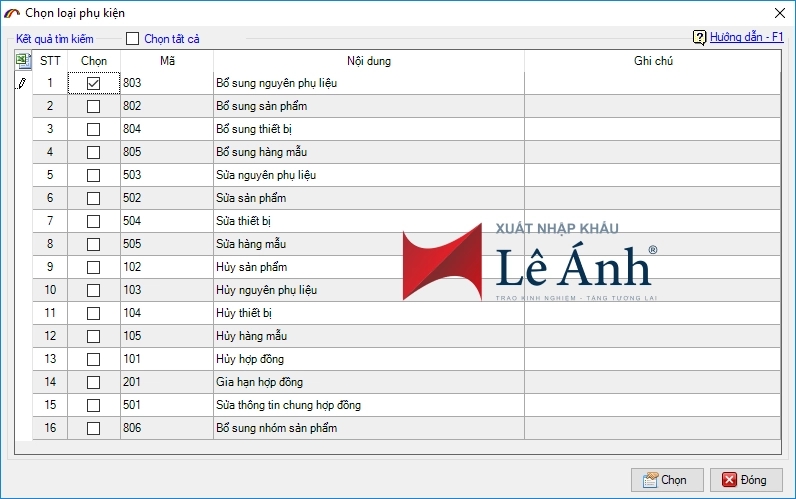Screen dimensions: 796x499
Task: Click the Ghi chú column header
Action: (x=652, y=61)
